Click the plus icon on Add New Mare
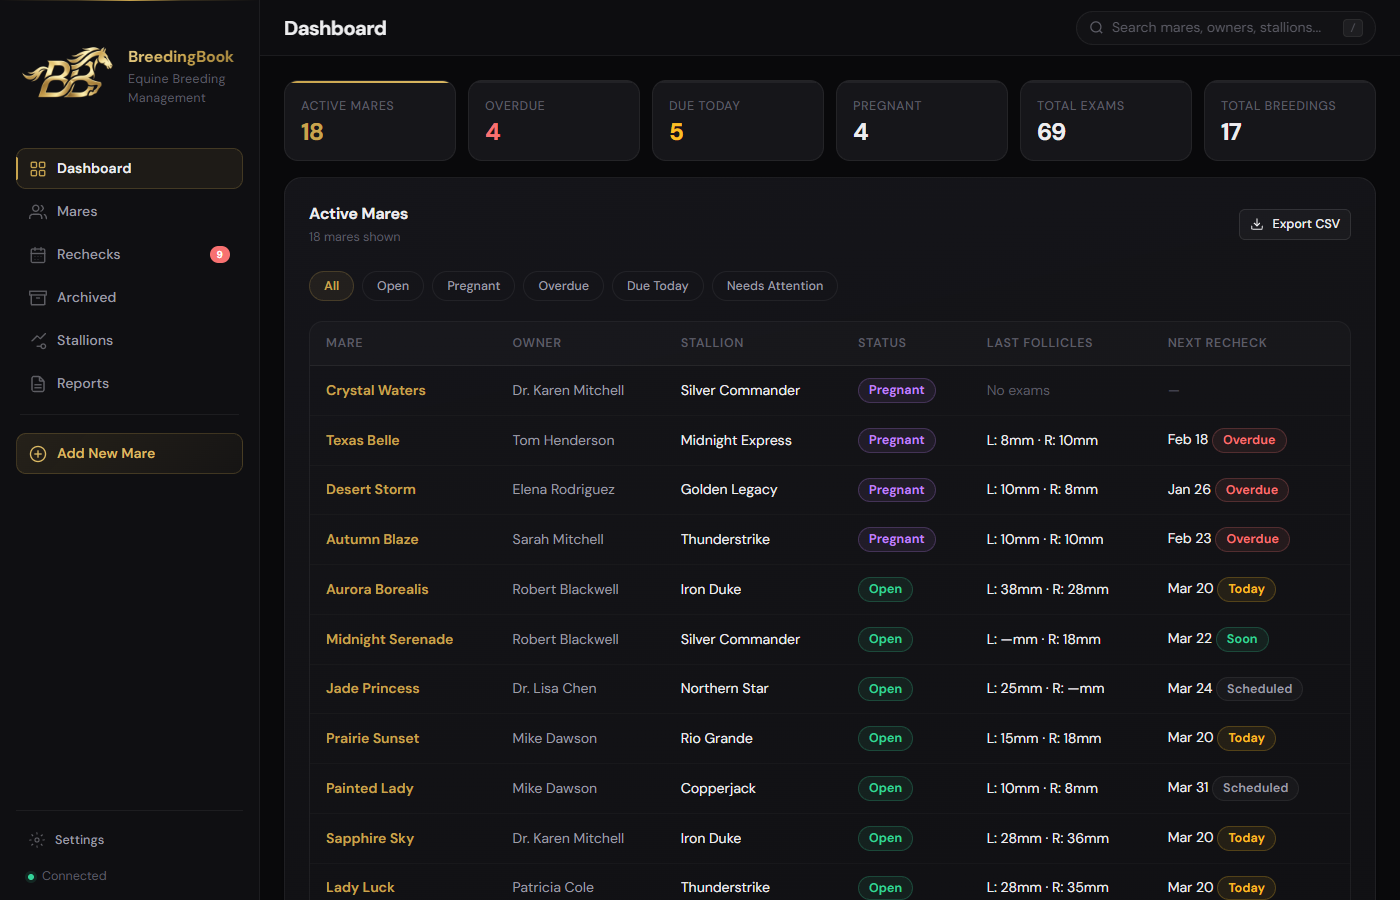Image resolution: width=1400 pixels, height=900 pixels. 38,454
